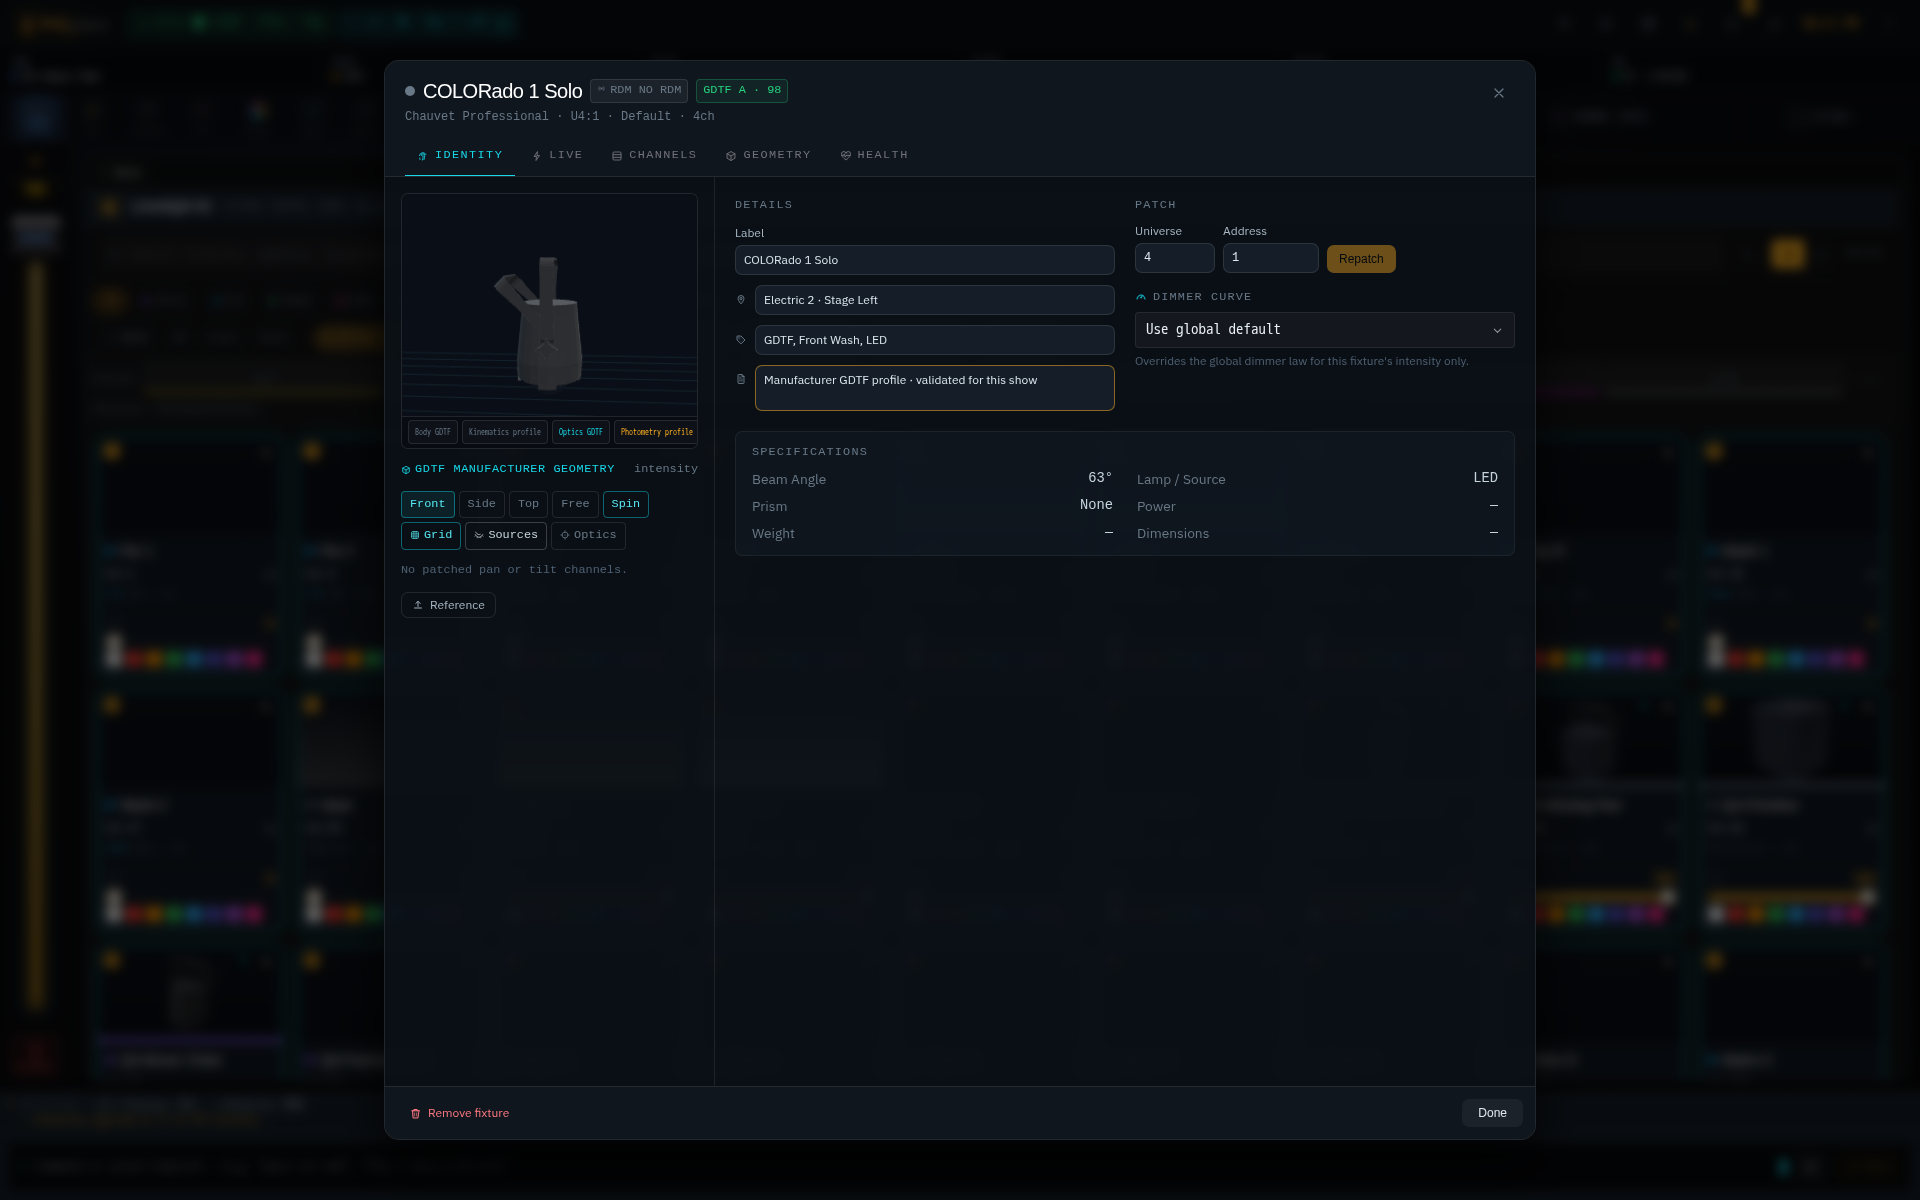The width and height of the screenshot is (1920, 1200).
Task: Click the Body GDTF chip
Action: point(433,432)
